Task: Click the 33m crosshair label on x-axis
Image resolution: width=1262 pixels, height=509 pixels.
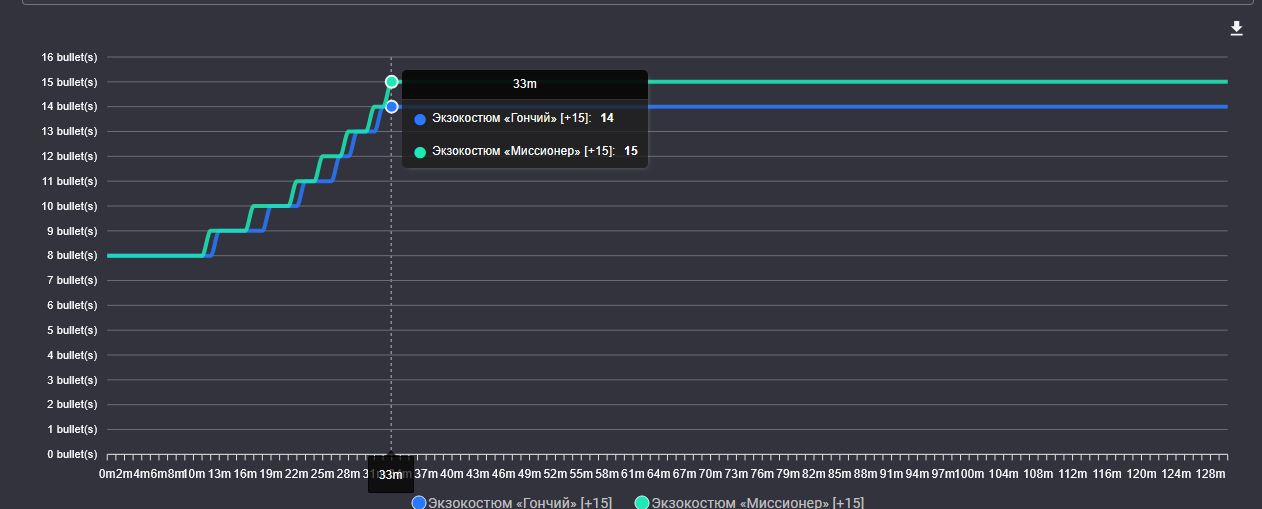Action: [x=390, y=475]
